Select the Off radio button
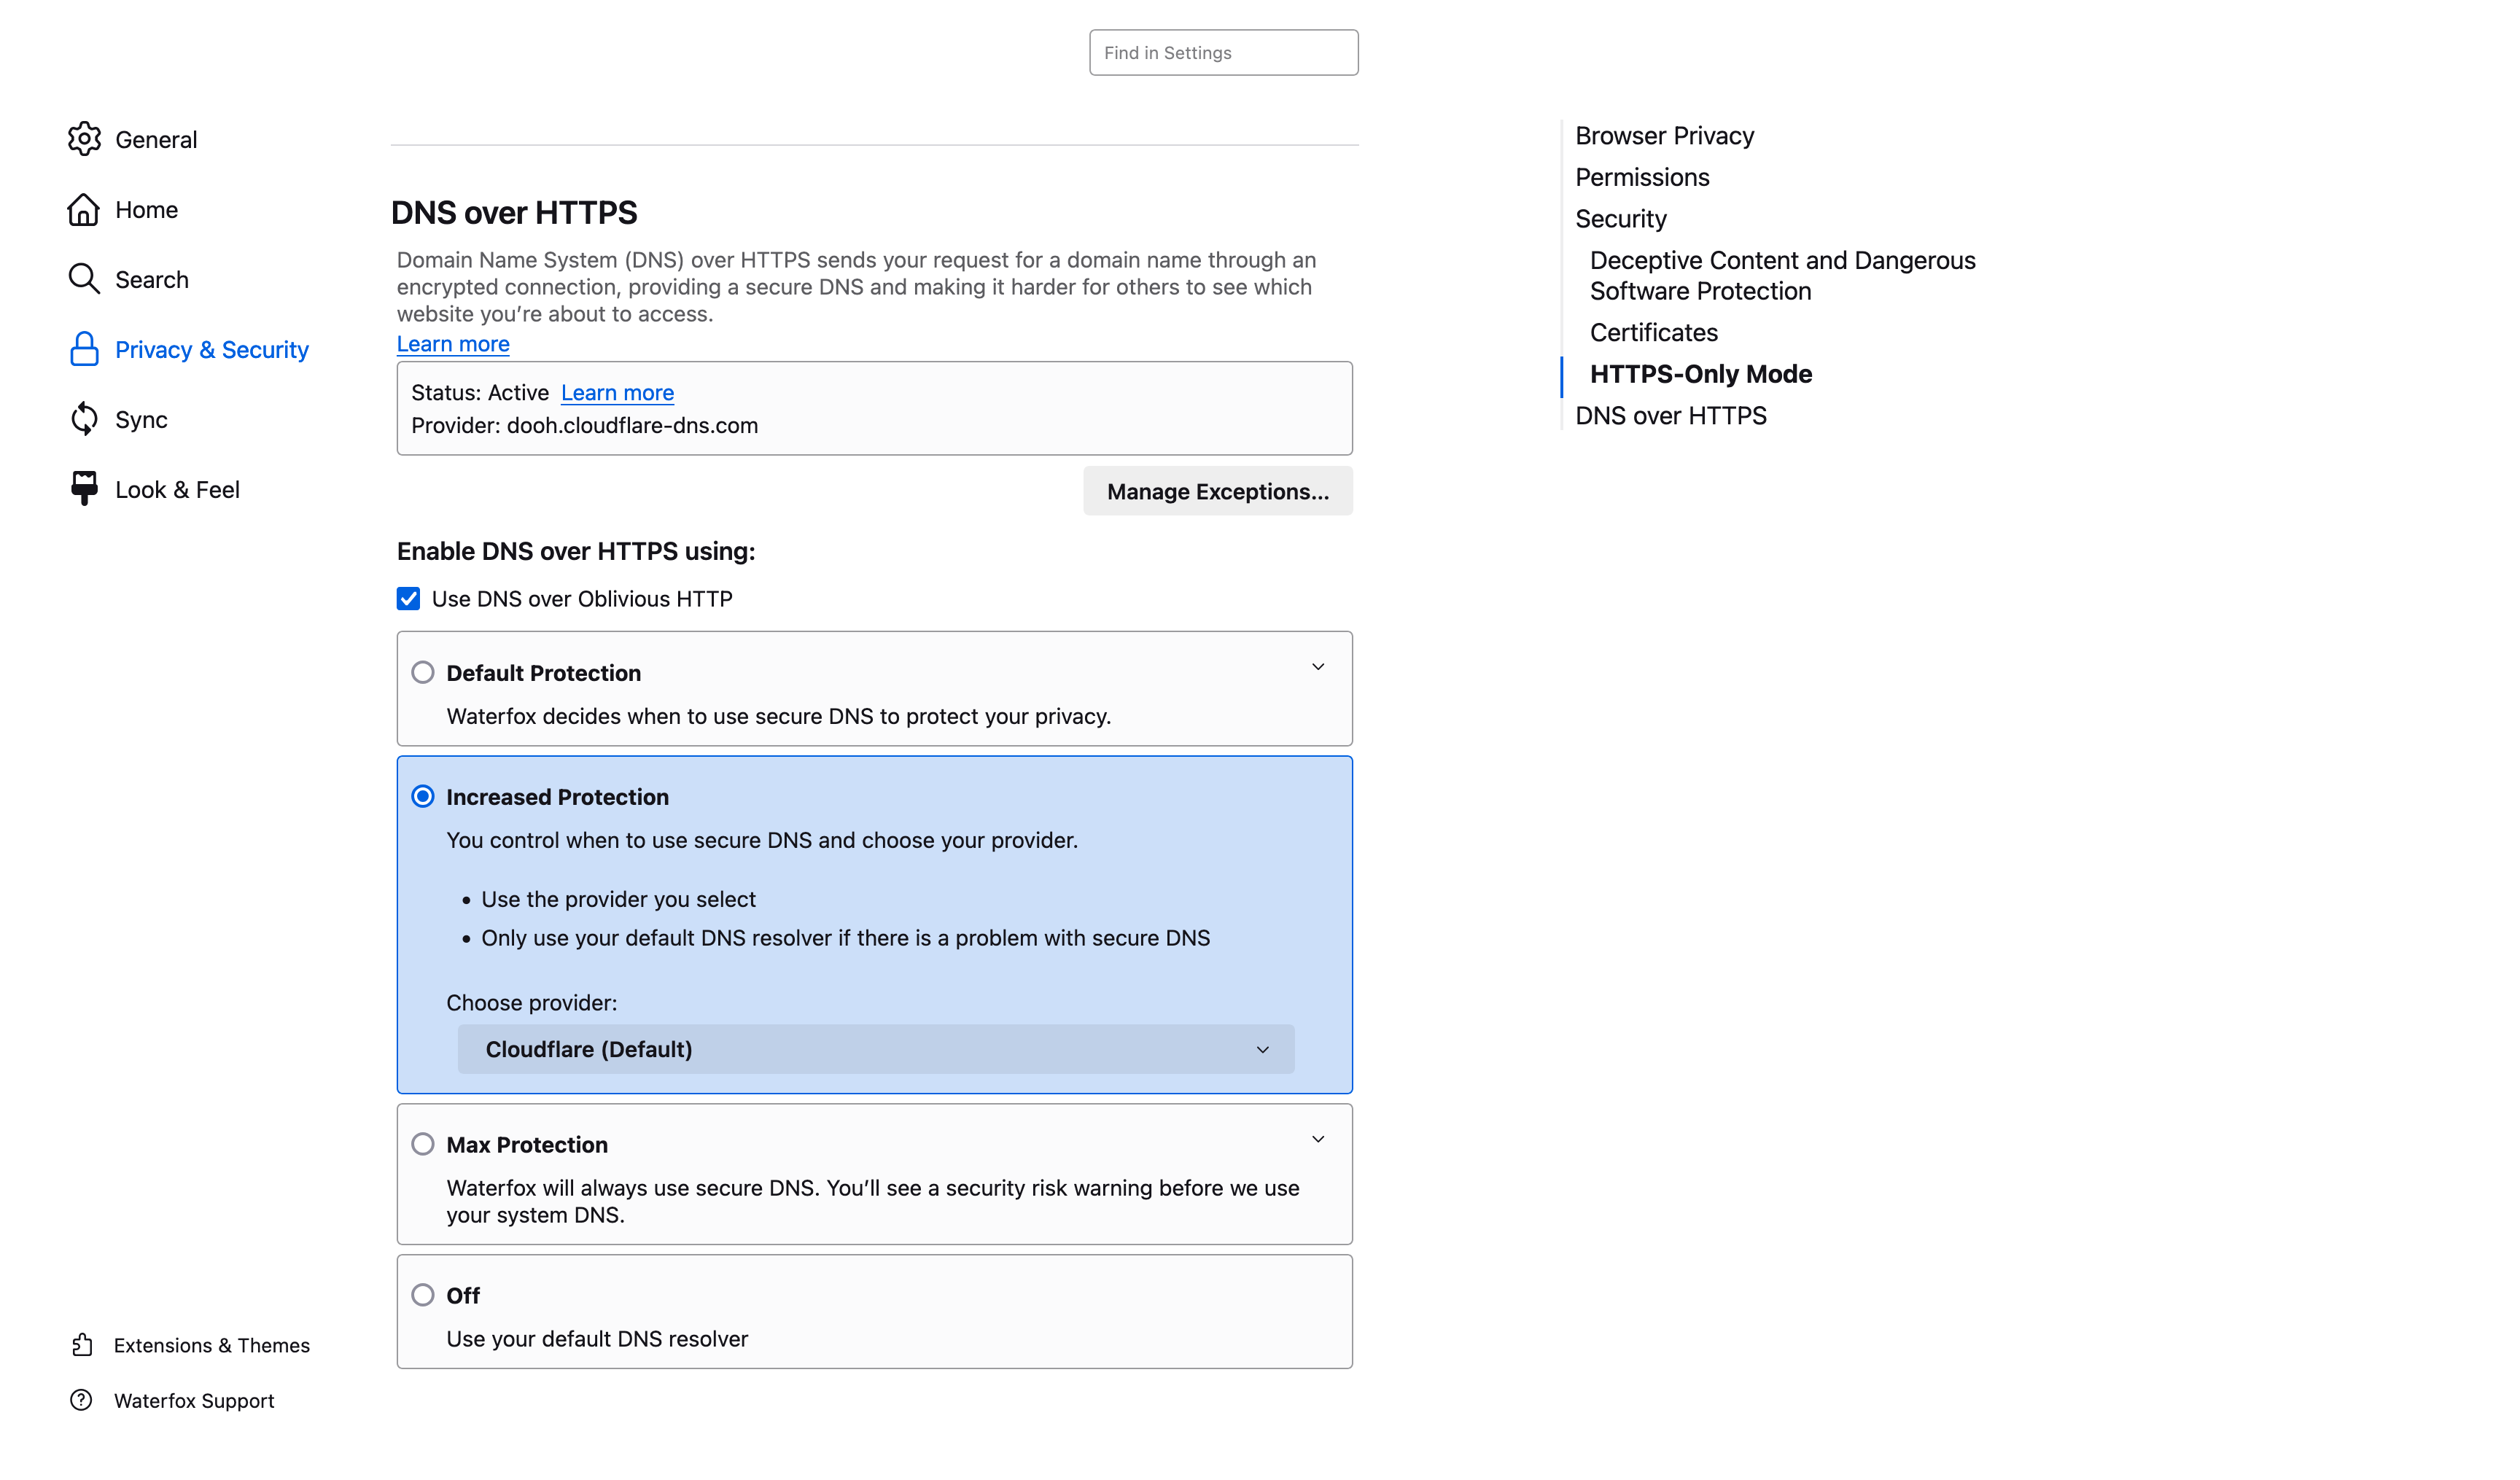 point(423,1293)
